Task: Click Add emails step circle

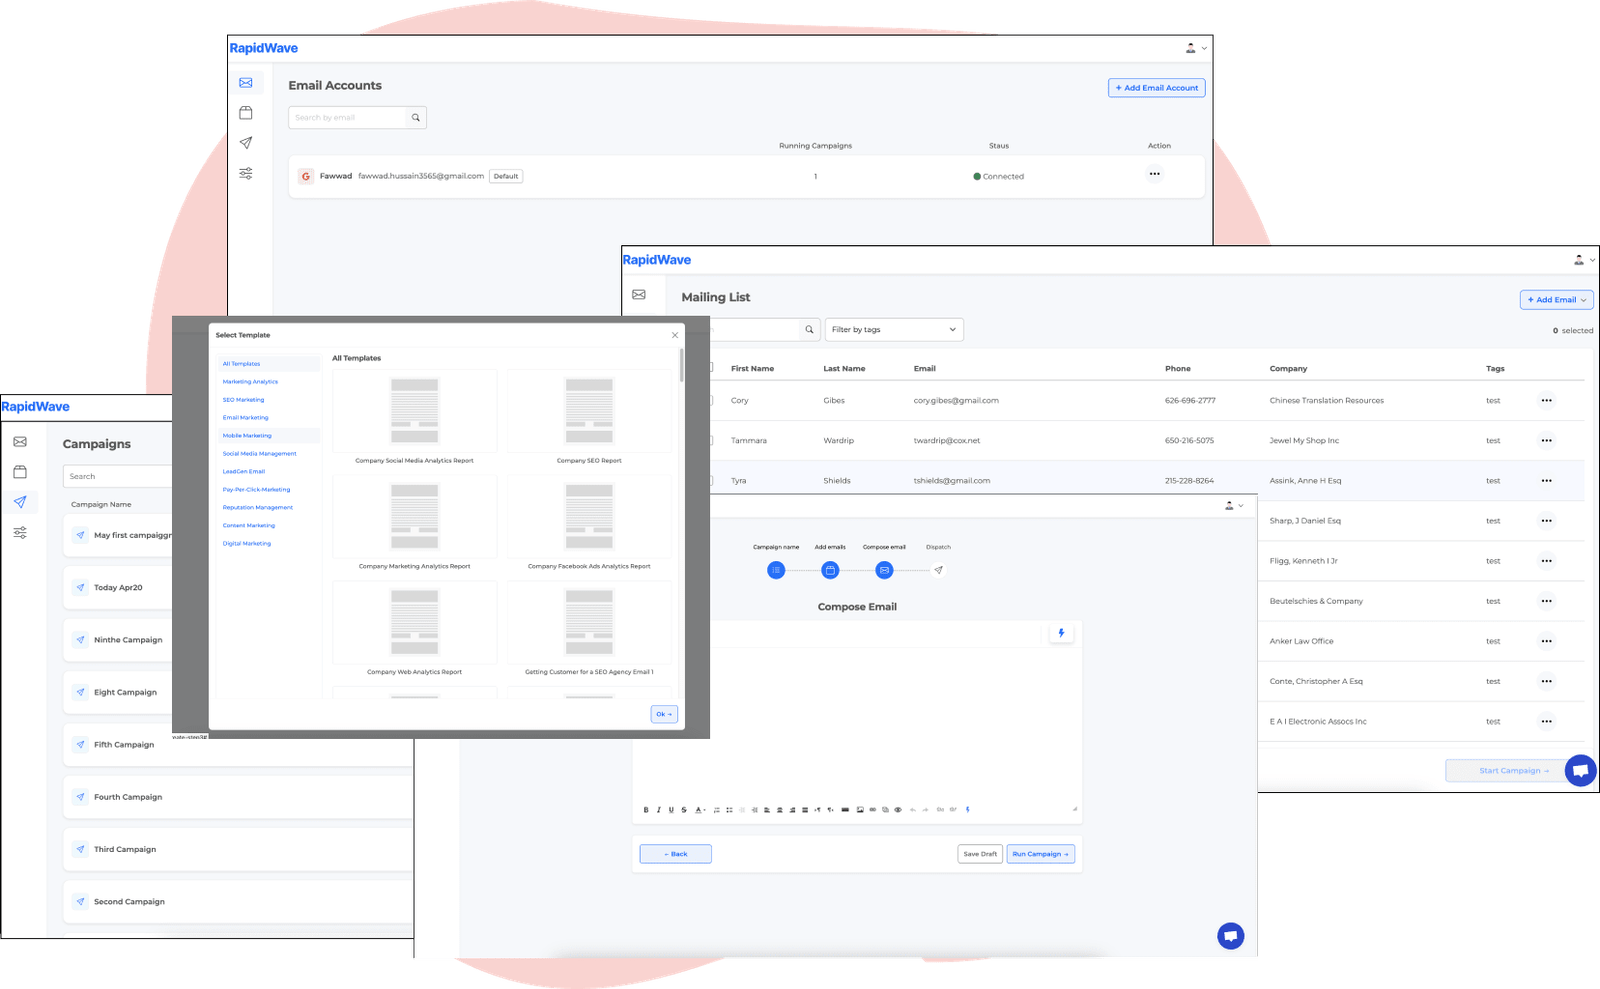Action: click(830, 570)
